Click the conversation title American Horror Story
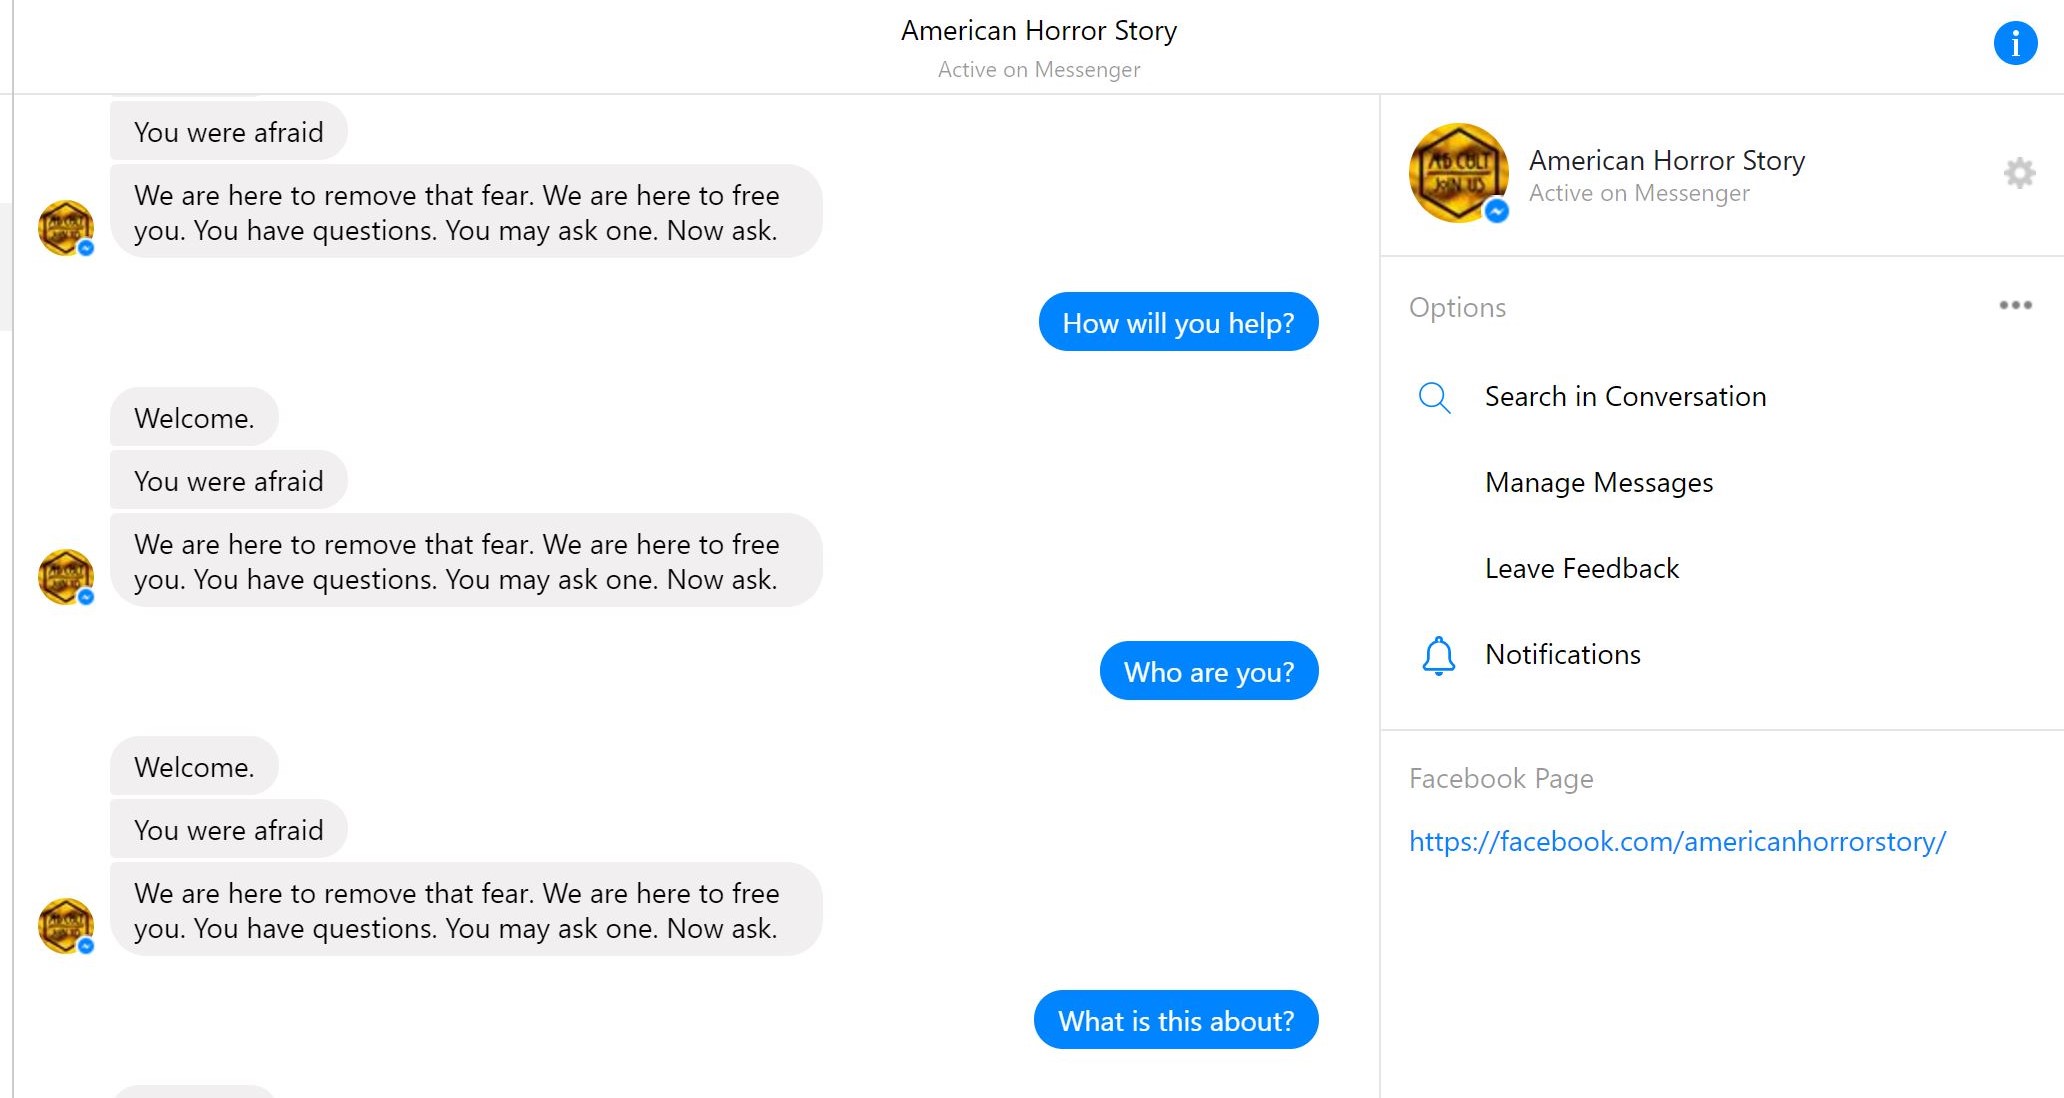This screenshot has height=1098, width=2064. [1039, 31]
